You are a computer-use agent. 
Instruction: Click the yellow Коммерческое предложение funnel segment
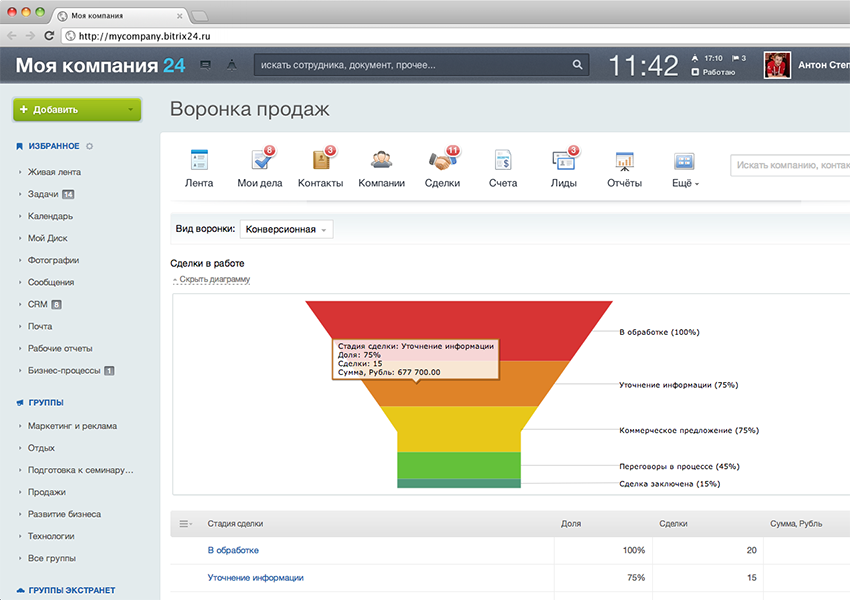tap(459, 429)
